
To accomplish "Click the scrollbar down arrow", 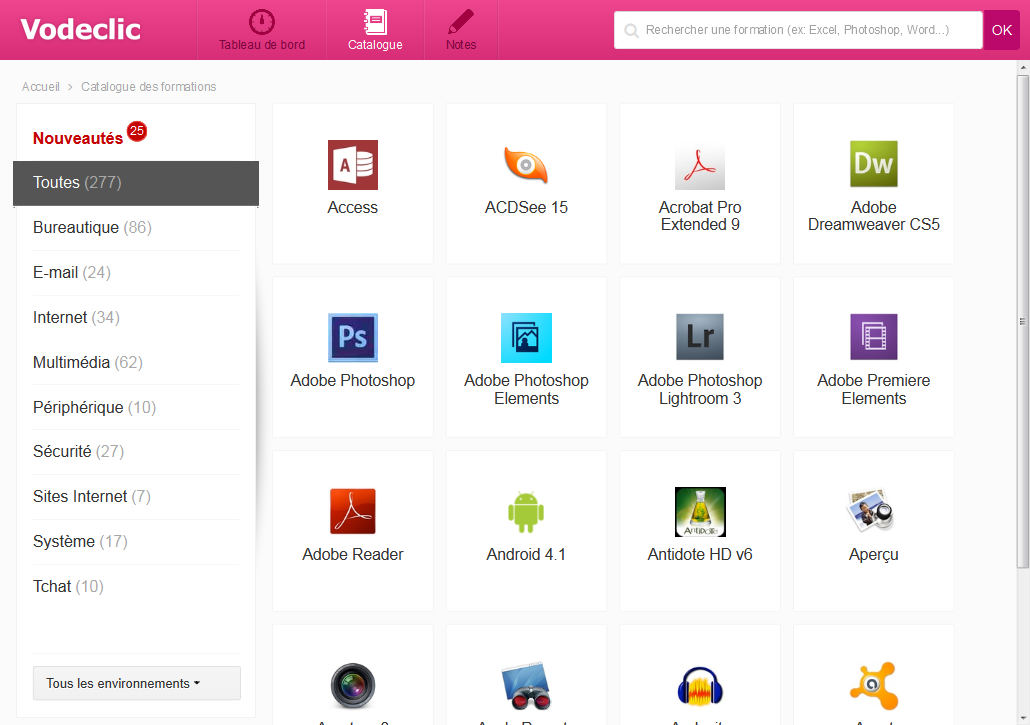I will pyautogui.click(x=1023, y=720).
